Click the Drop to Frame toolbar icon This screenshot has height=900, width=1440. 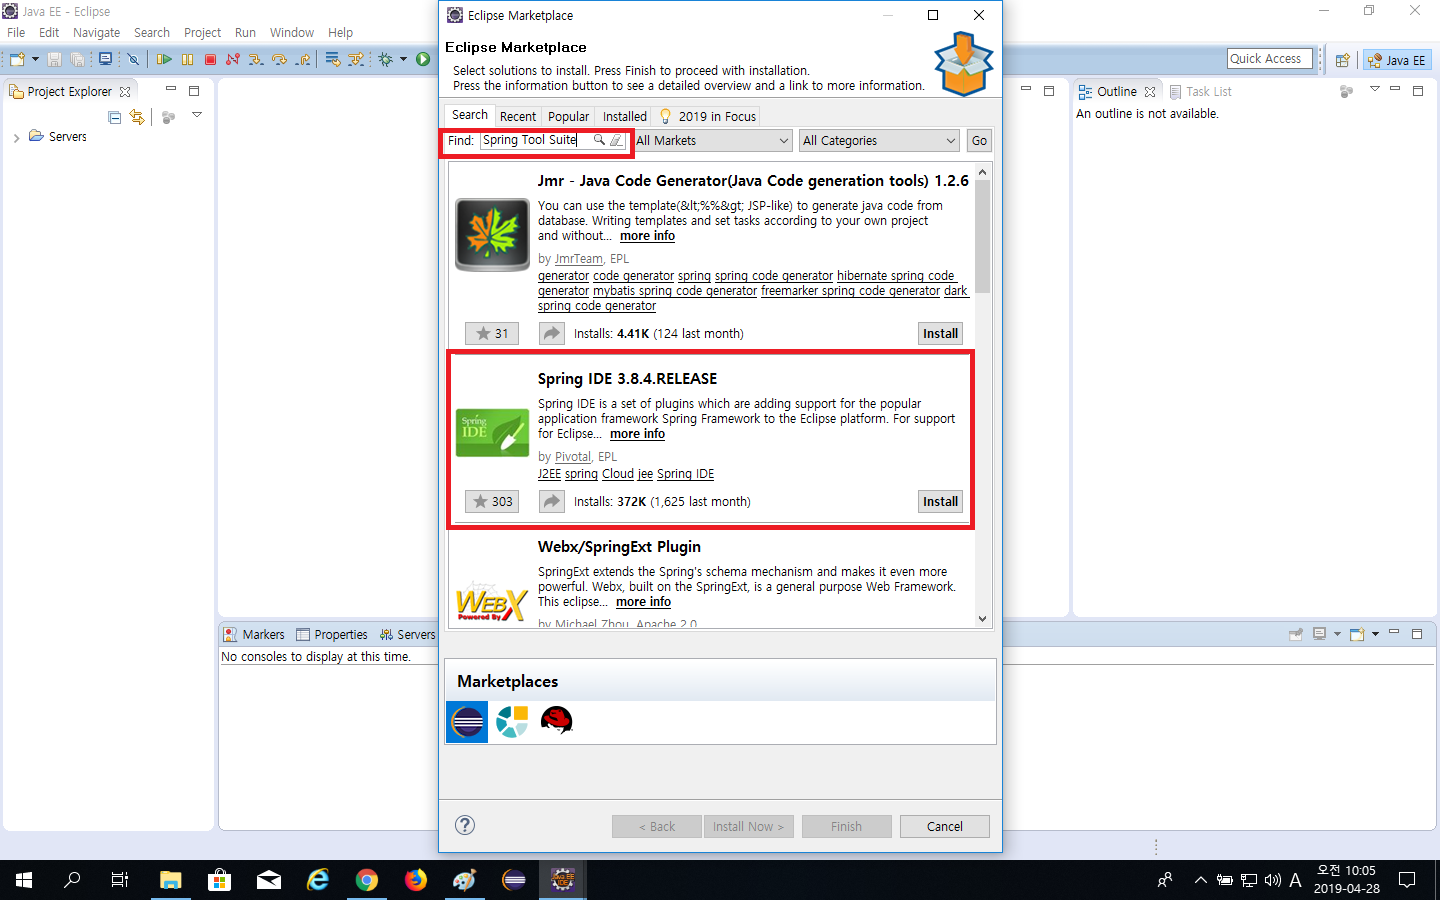pos(333,59)
